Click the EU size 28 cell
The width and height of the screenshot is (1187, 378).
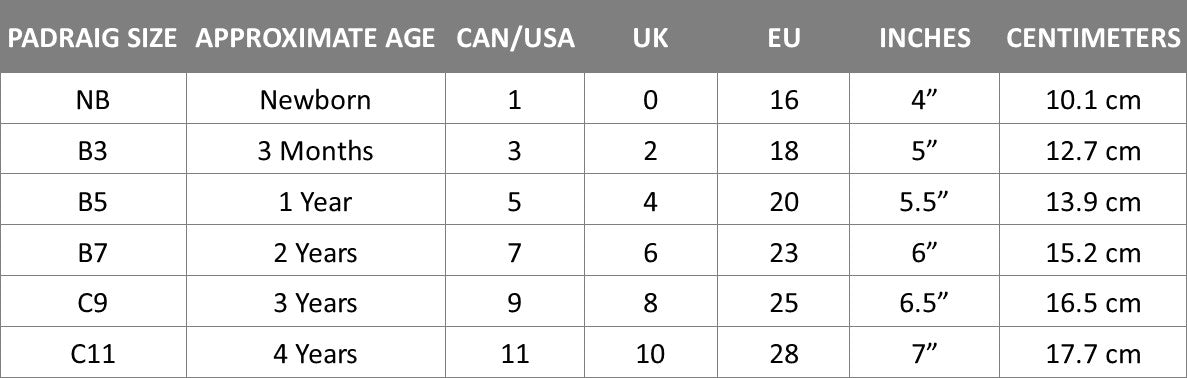[784, 354]
